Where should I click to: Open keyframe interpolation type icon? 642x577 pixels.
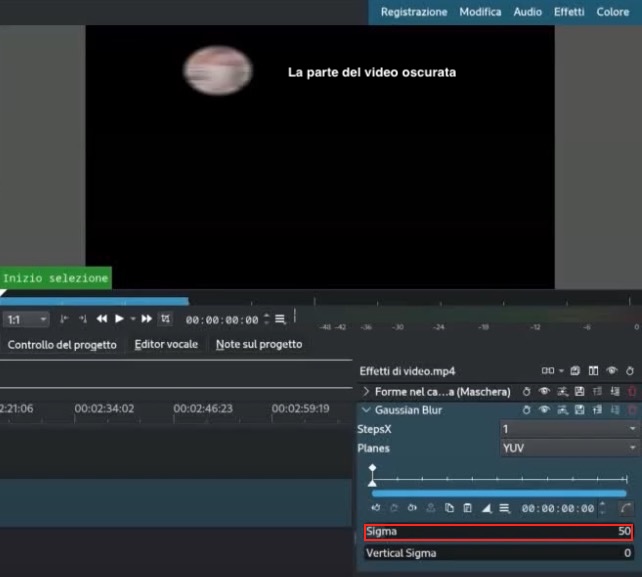pyautogui.click(x=486, y=508)
